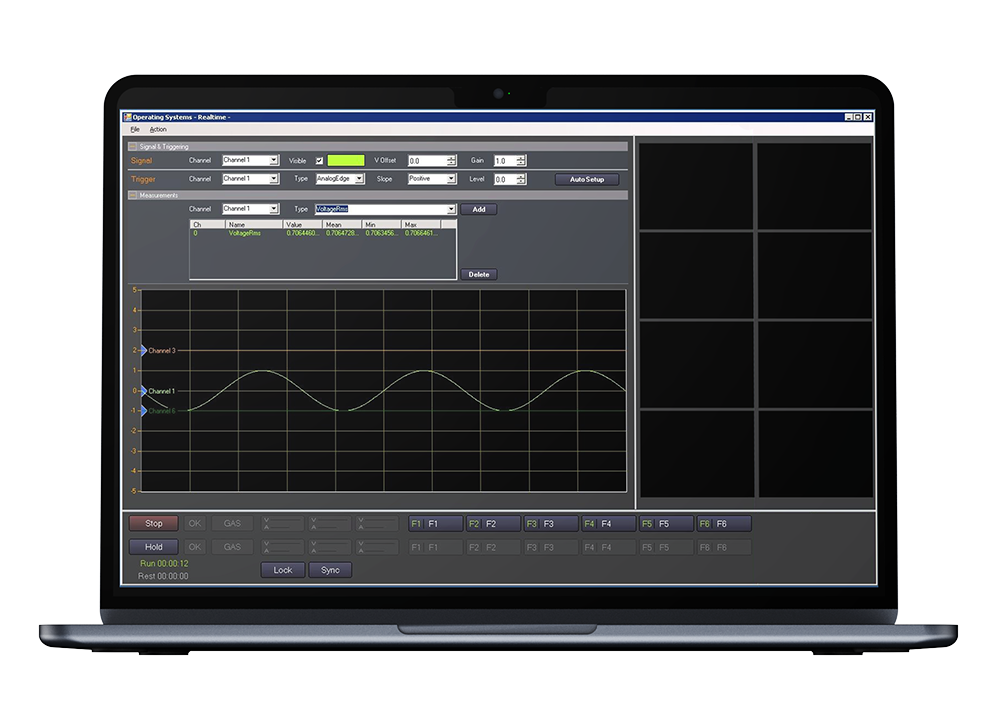
Task: Click the Min column header
Action: 381,224
